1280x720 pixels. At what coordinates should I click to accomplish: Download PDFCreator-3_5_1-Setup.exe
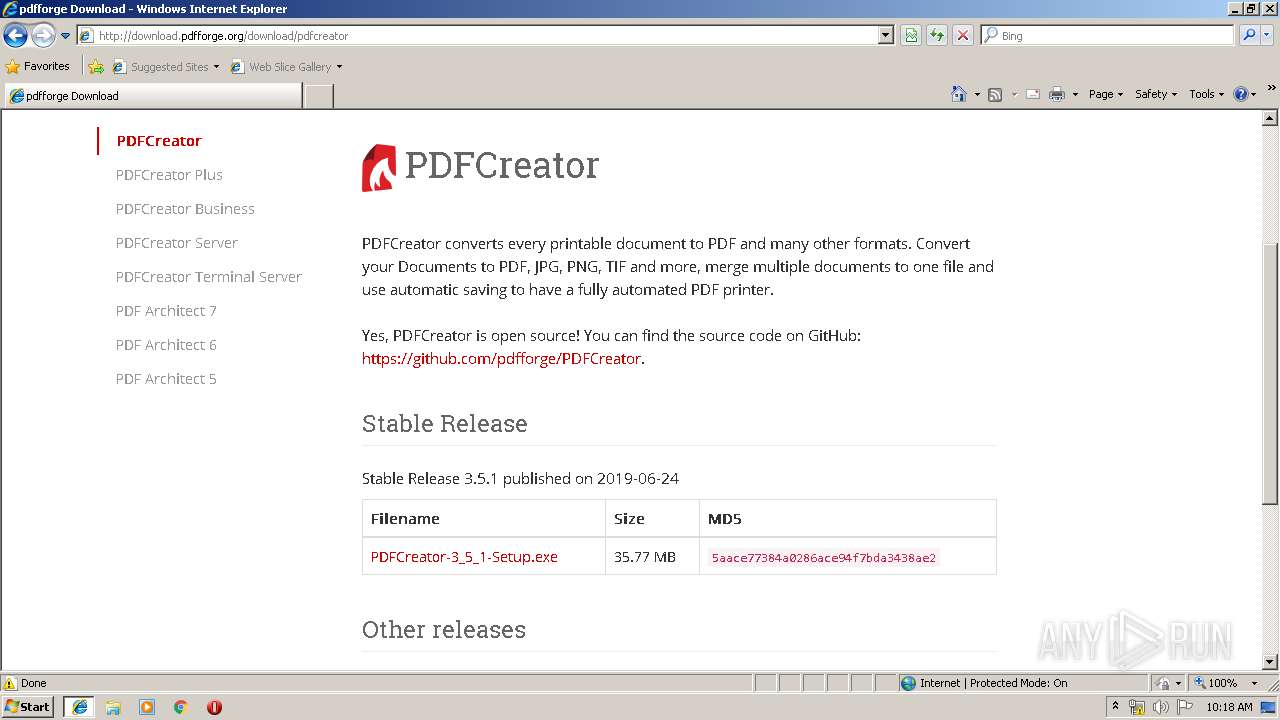[x=464, y=557]
